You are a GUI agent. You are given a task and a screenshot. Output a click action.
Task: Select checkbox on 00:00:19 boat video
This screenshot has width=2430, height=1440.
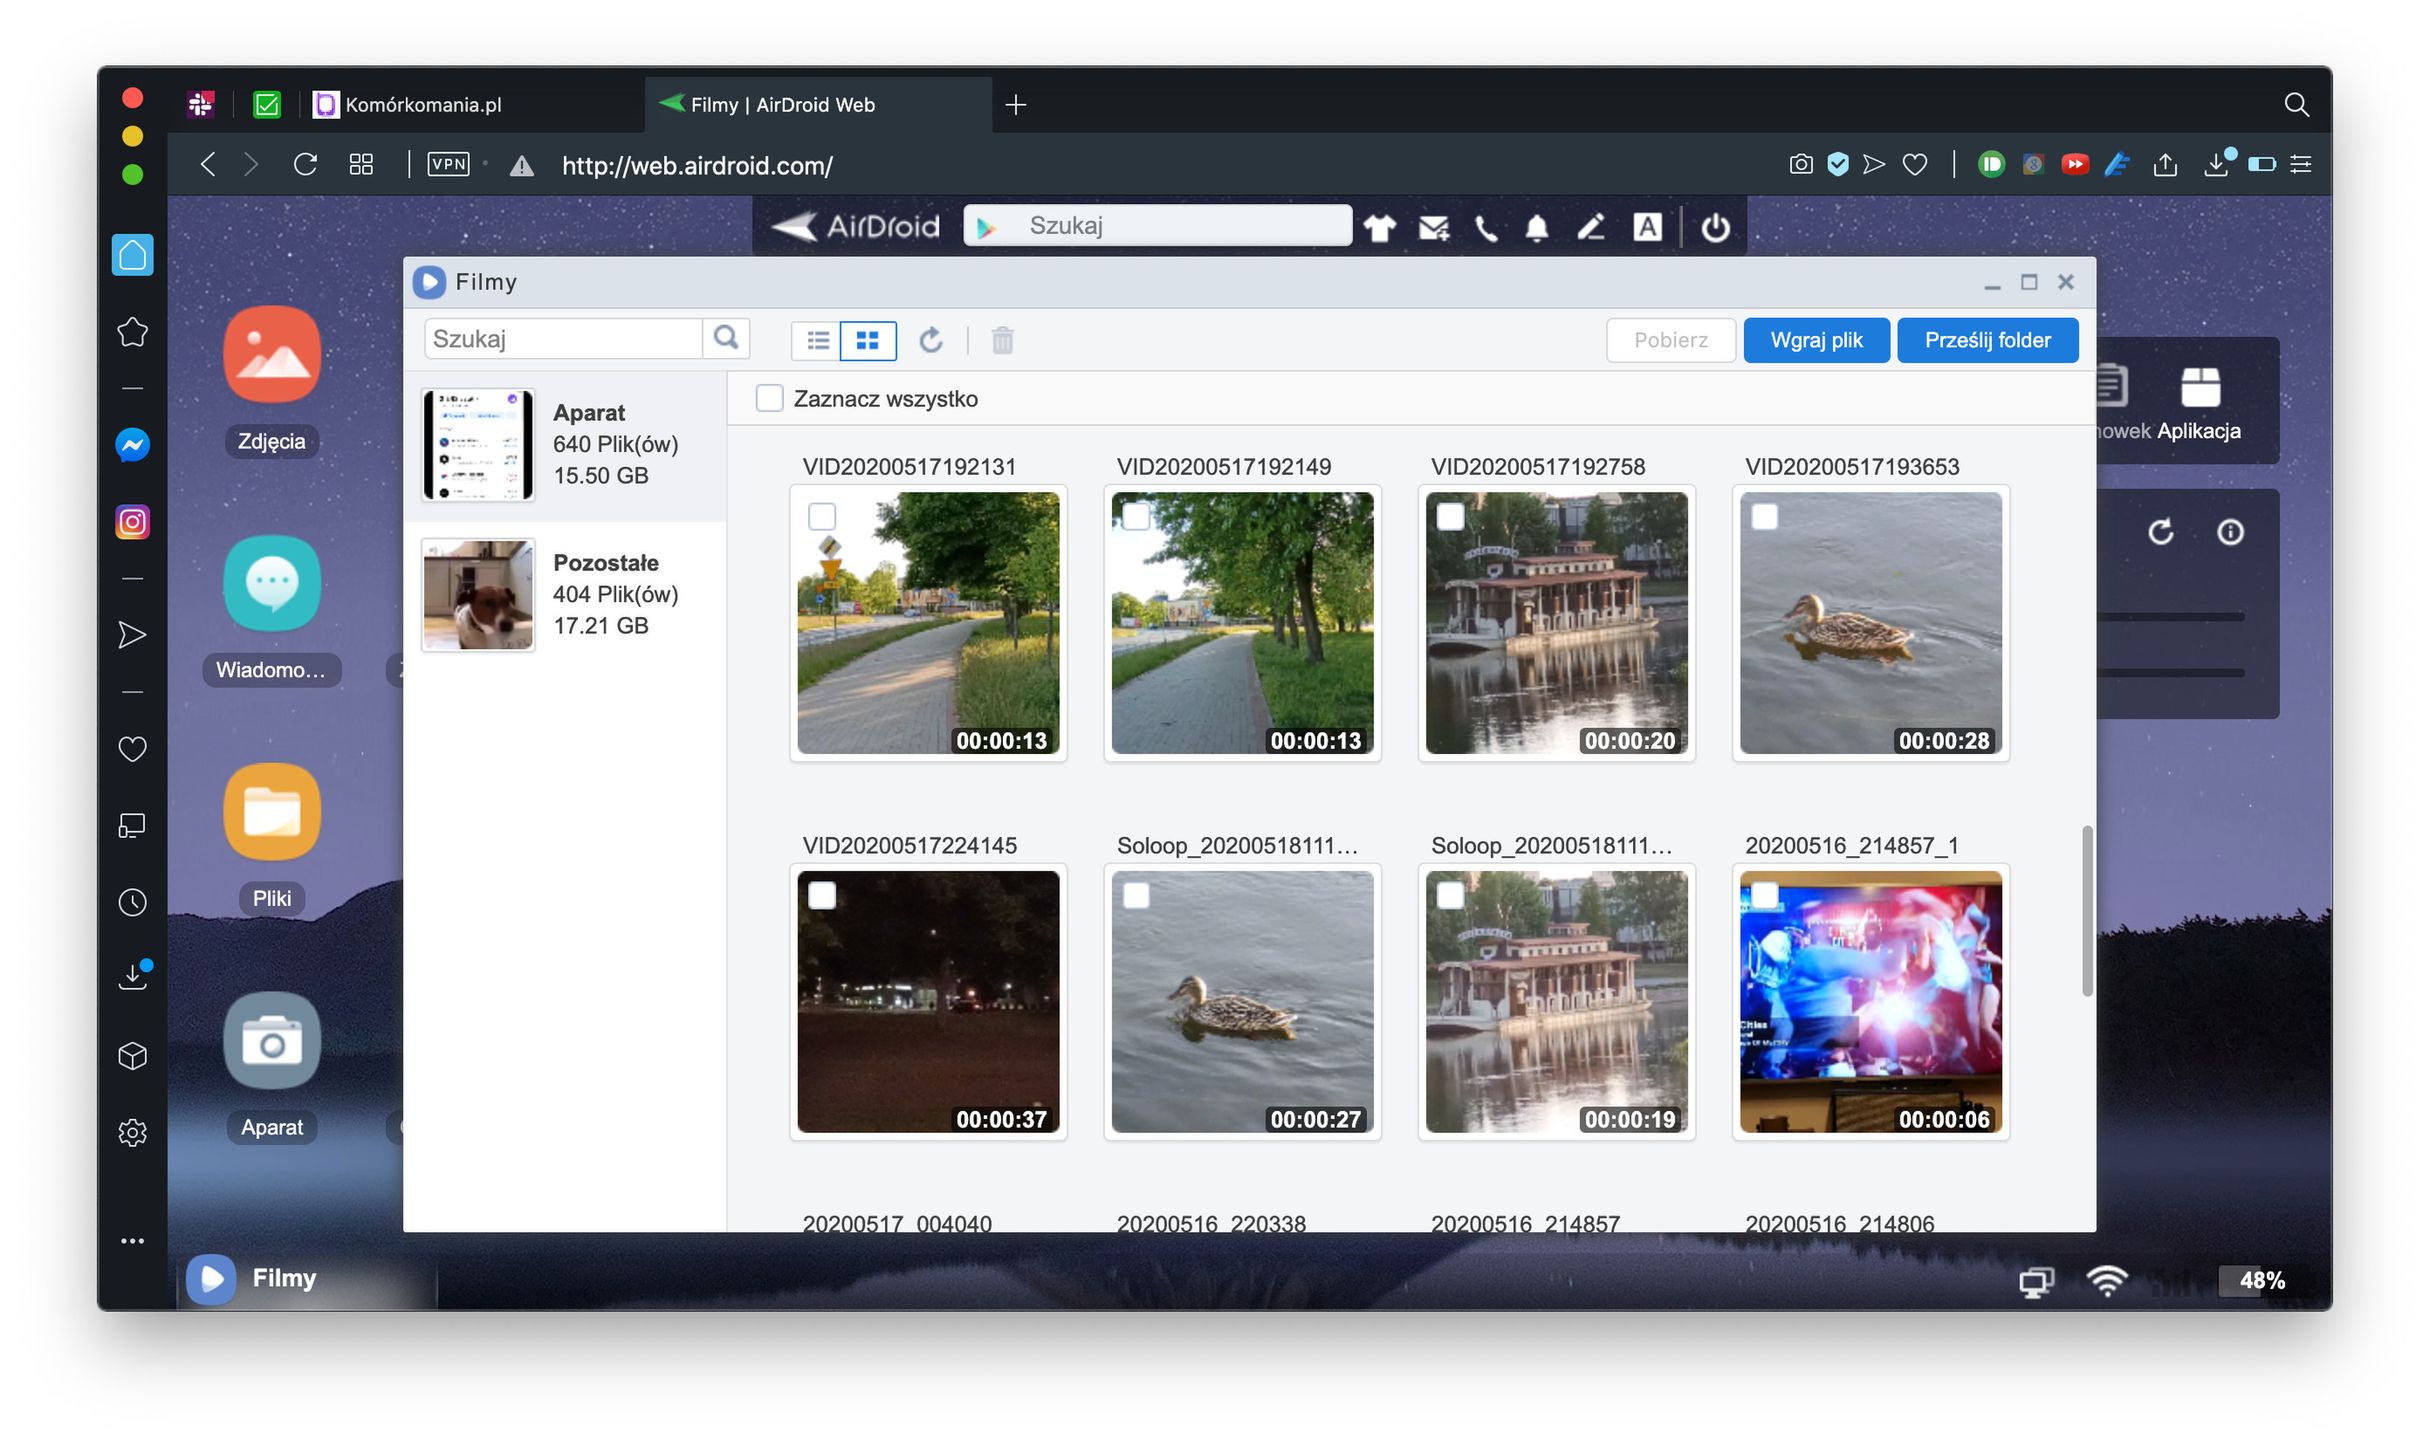(1450, 896)
